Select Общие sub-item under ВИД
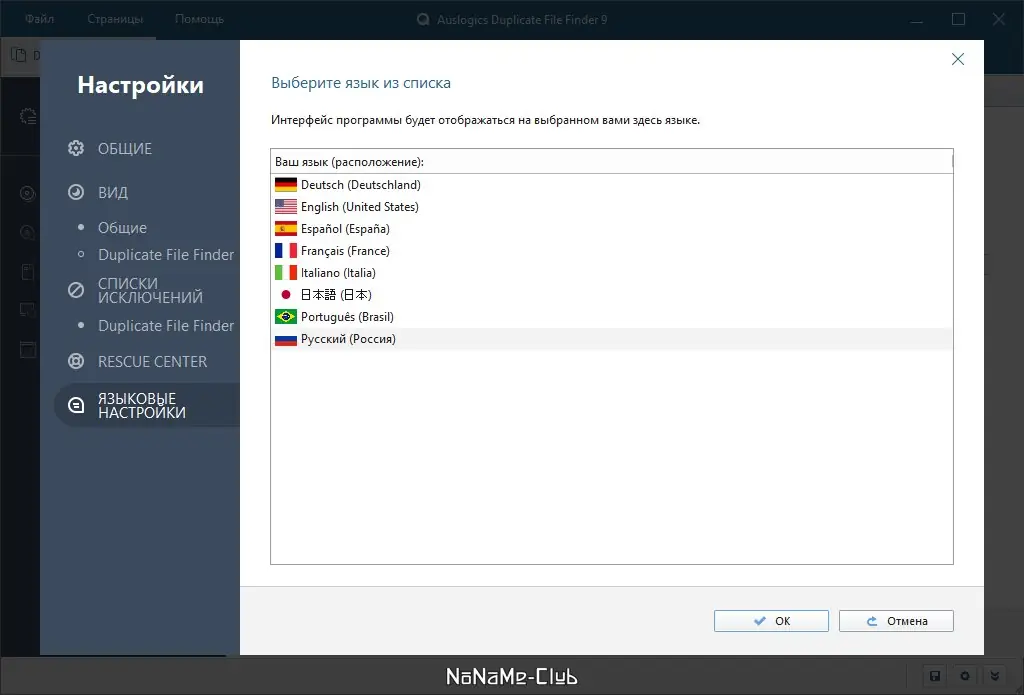 pyautogui.click(x=122, y=228)
